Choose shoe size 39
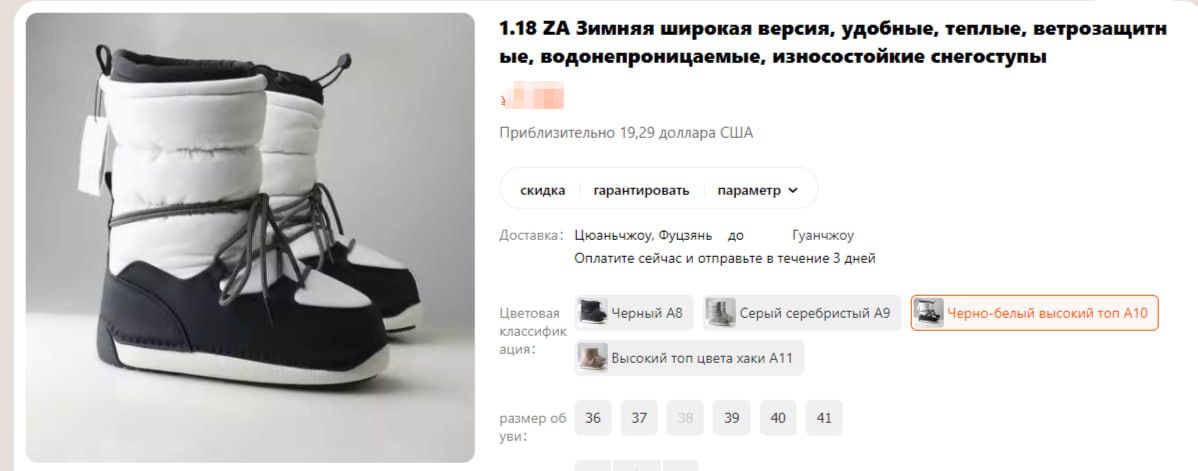Image resolution: width=1198 pixels, height=471 pixels. [x=732, y=418]
